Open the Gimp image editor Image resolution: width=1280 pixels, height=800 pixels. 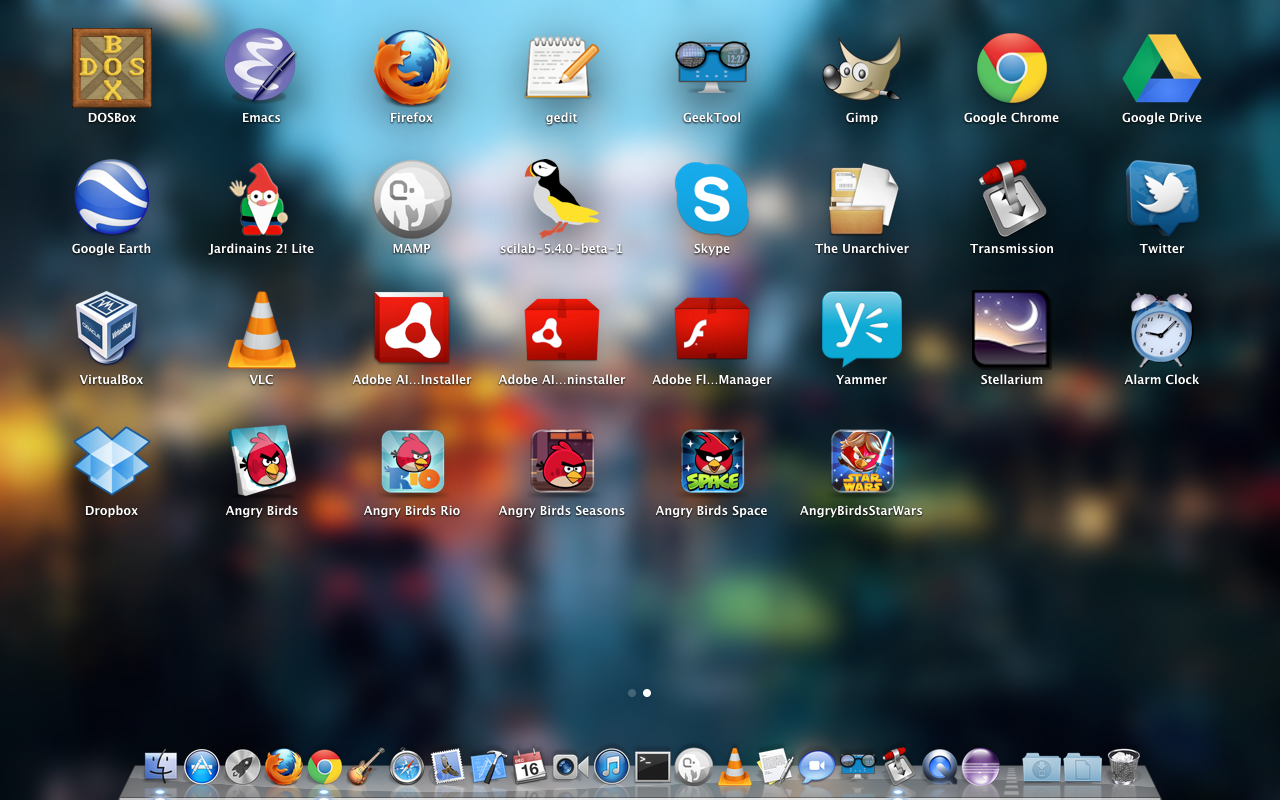click(862, 68)
